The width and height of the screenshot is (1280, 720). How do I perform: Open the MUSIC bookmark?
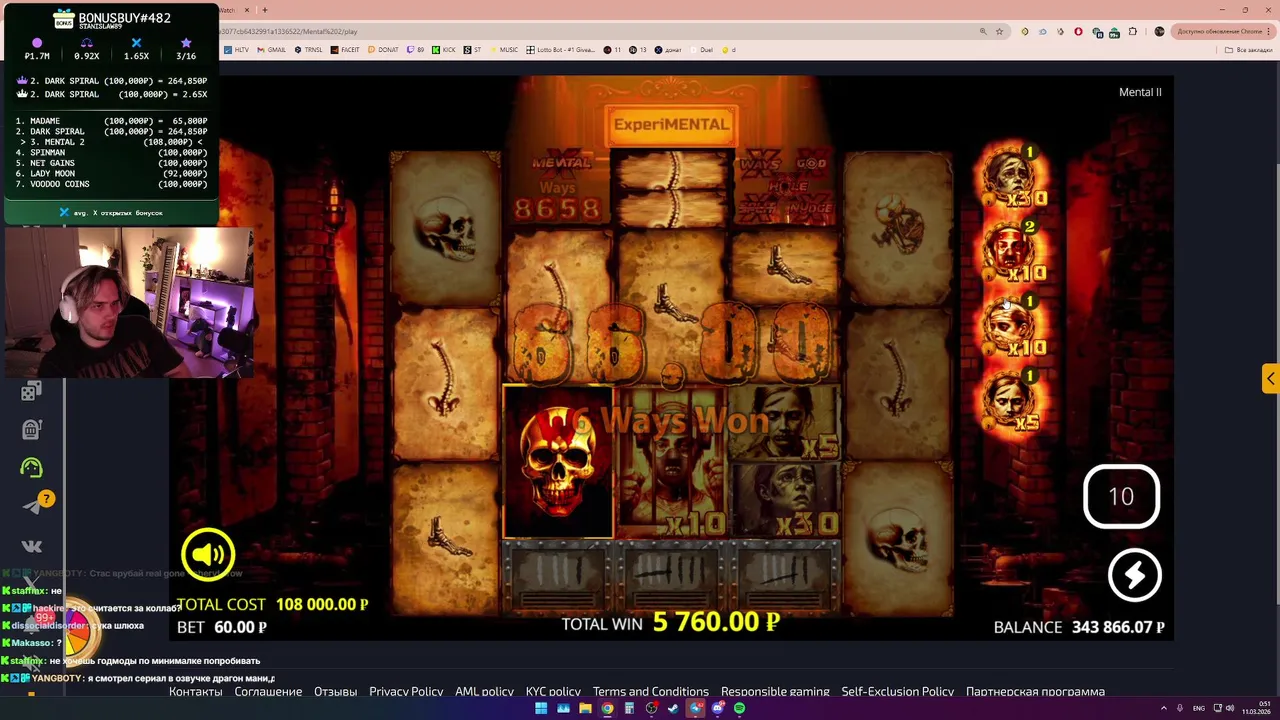tap(504, 49)
